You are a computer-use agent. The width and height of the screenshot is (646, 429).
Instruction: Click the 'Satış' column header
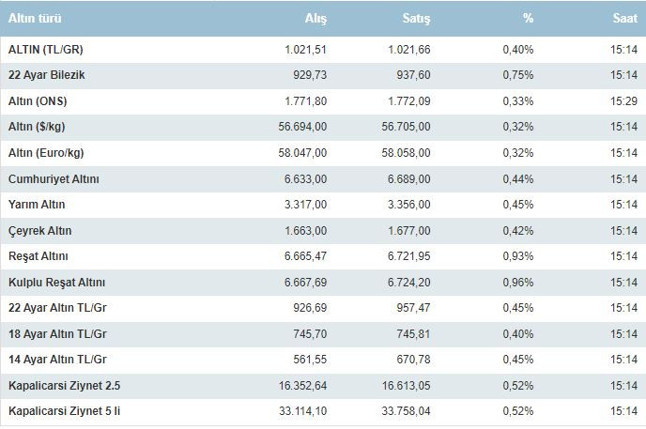coord(417,19)
